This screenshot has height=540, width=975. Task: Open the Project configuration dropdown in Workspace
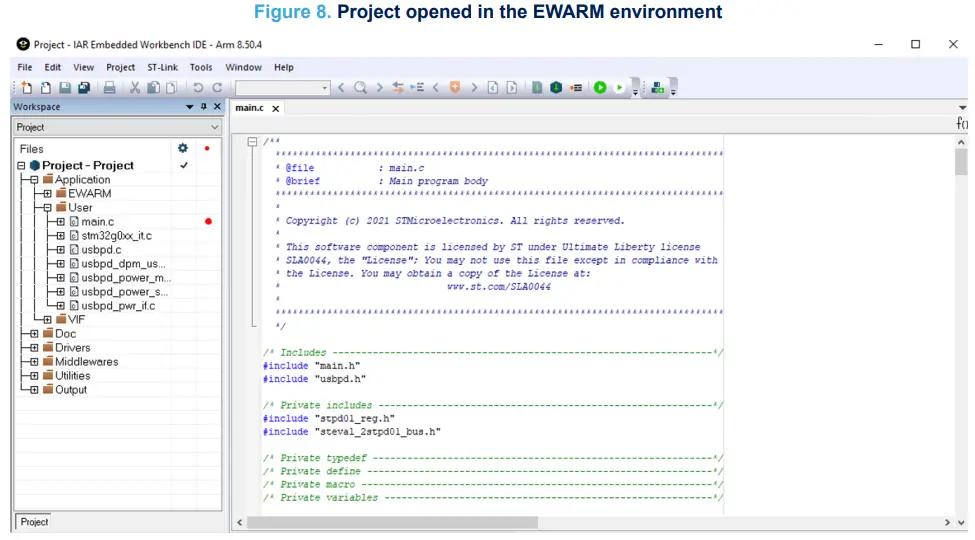click(x=118, y=127)
